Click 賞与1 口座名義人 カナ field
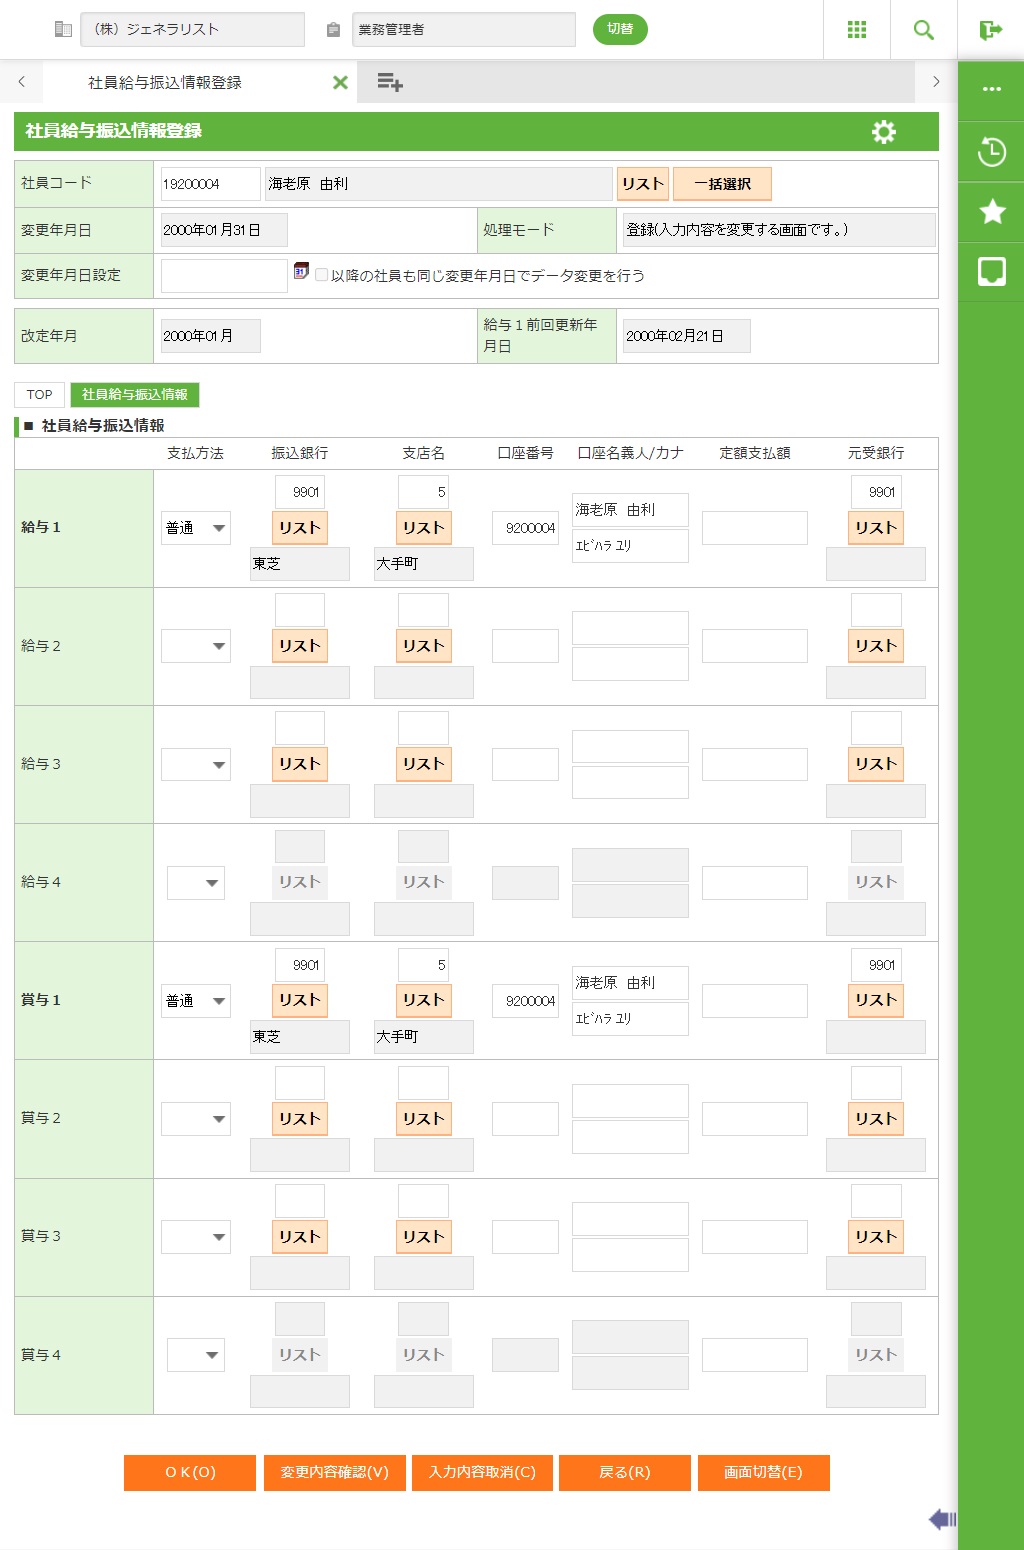Image resolution: width=1024 pixels, height=1550 pixels. pos(630,1019)
